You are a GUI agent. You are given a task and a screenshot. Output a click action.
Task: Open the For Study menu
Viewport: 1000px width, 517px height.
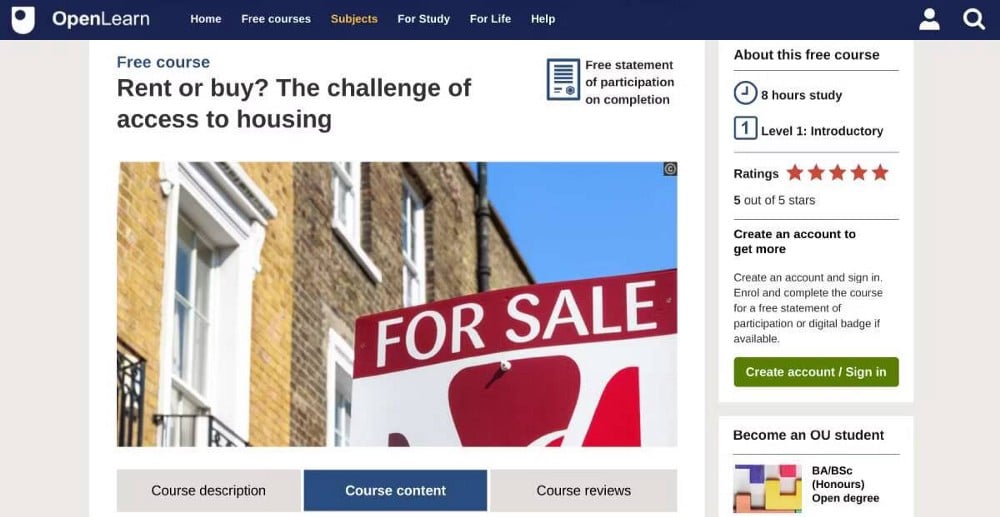(x=423, y=19)
